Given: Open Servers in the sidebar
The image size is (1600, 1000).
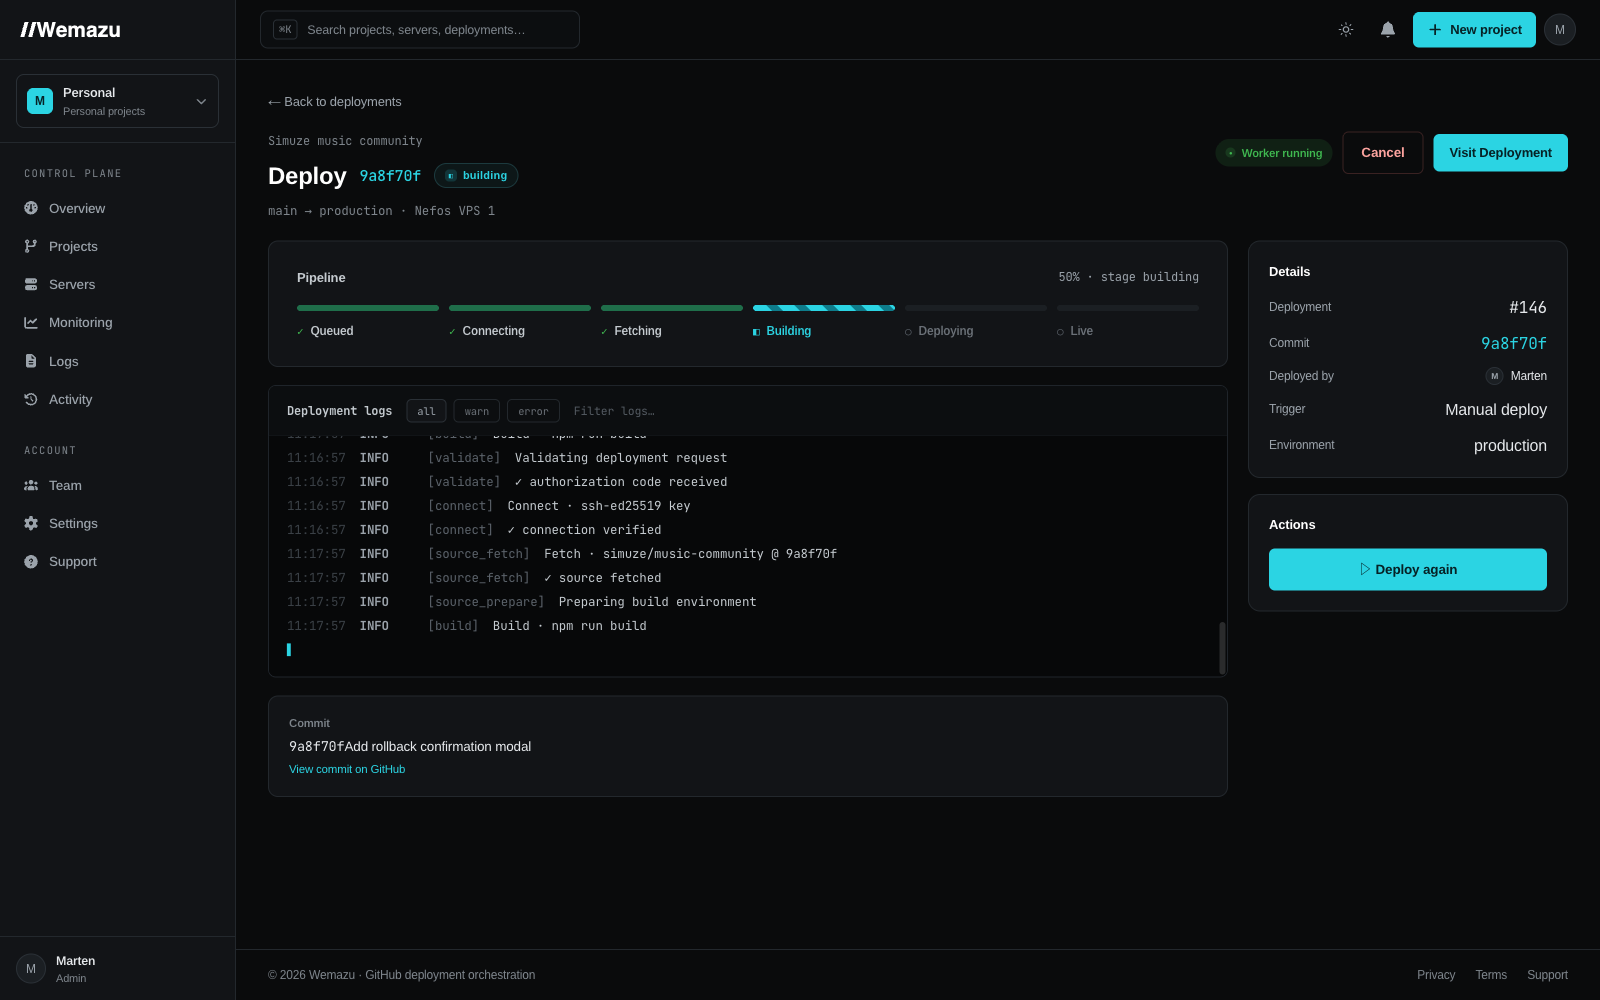Looking at the screenshot, I should click(x=118, y=284).
